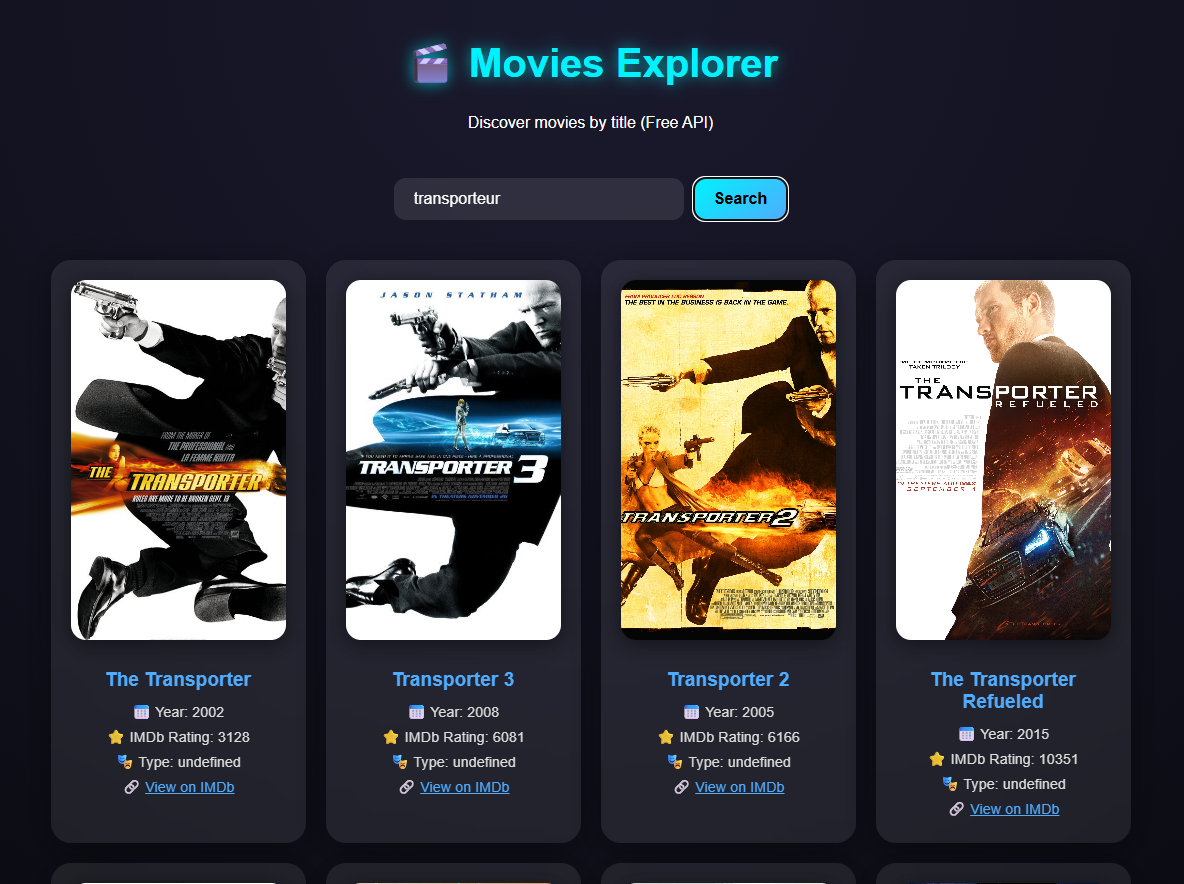Click the bookmark icon beside Type undefined on Transporter 3

coord(399,762)
